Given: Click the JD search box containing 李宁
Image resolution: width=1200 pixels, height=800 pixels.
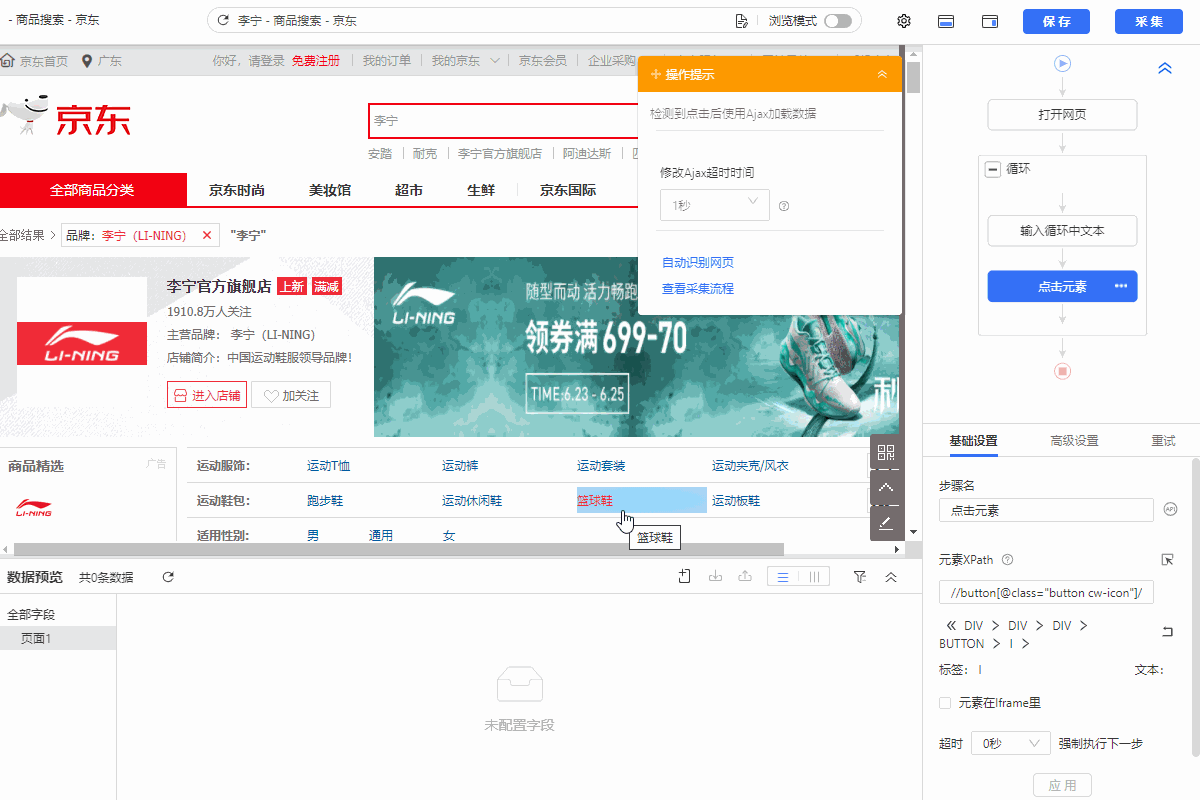Looking at the screenshot, I should pos(503,120).
